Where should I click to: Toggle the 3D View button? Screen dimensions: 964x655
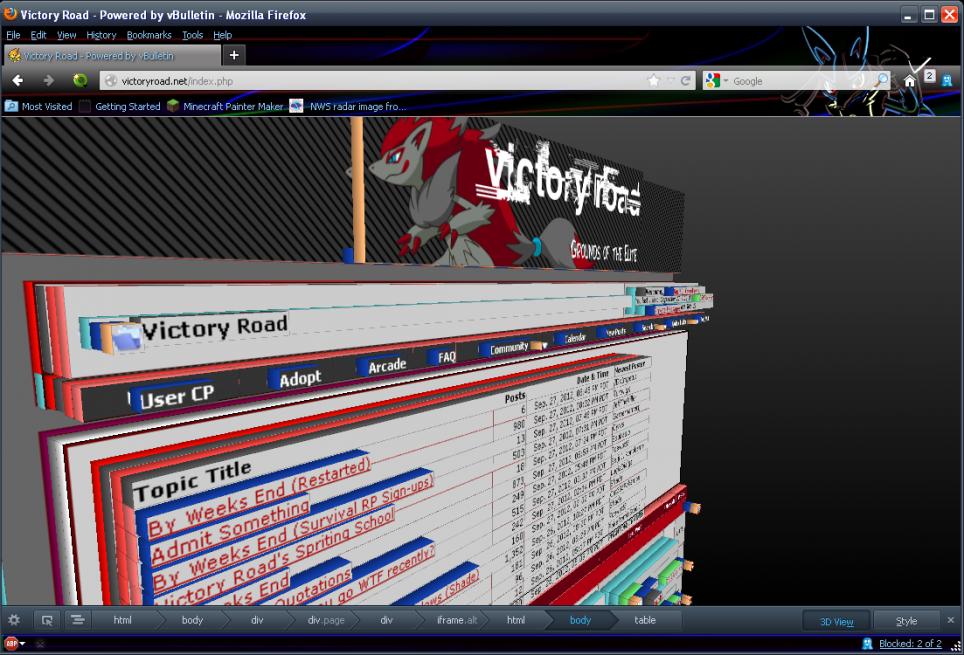pyautogui.click(x=836, y=621)
